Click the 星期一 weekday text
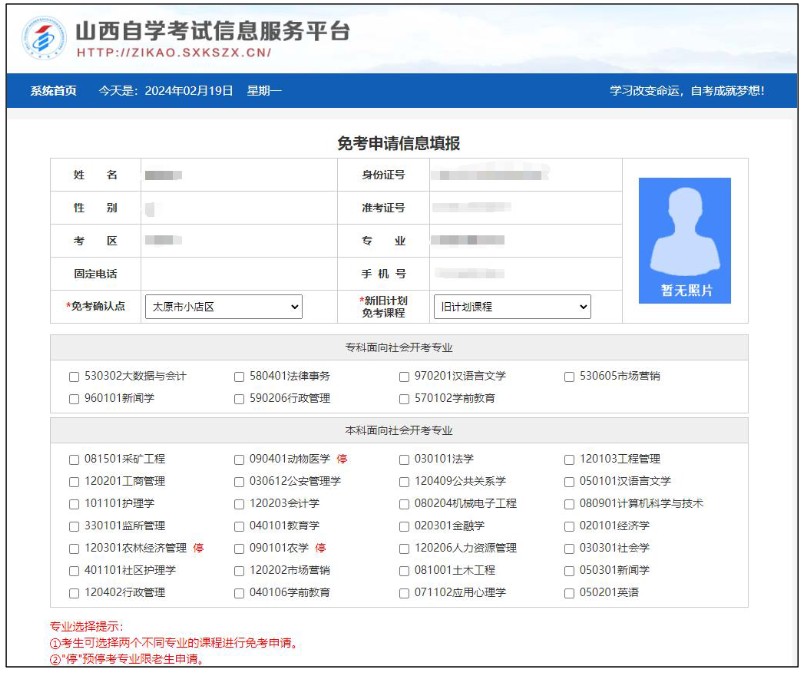Screen dimensions: 805x673 [264, 91]
